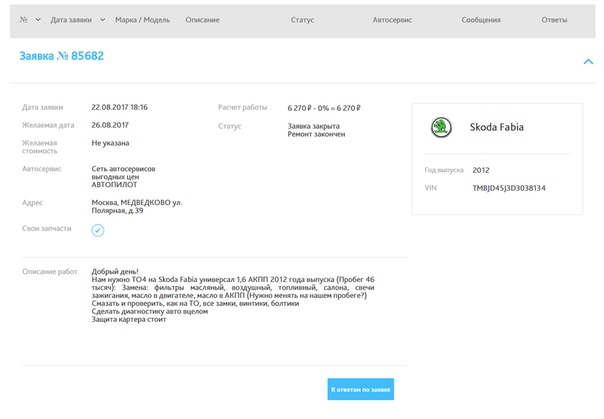The width and height of the screenshot is (604, 419).
Task: Click the Расчет работы label
Action: [243, 107]
